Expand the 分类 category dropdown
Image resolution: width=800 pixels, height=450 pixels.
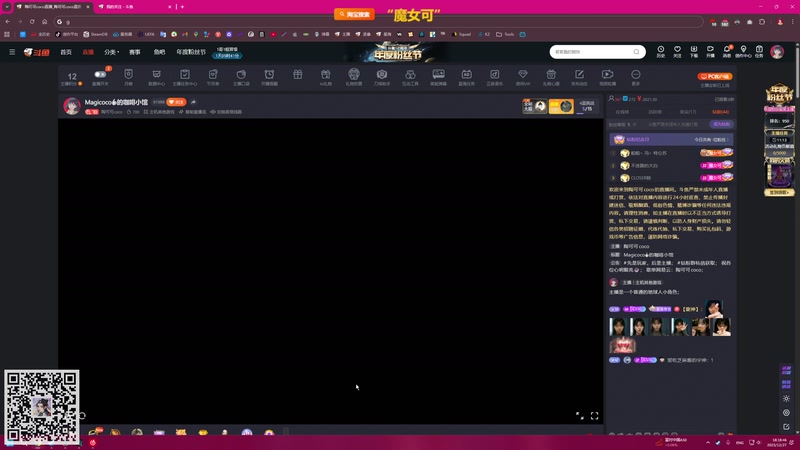pos(111,52)
